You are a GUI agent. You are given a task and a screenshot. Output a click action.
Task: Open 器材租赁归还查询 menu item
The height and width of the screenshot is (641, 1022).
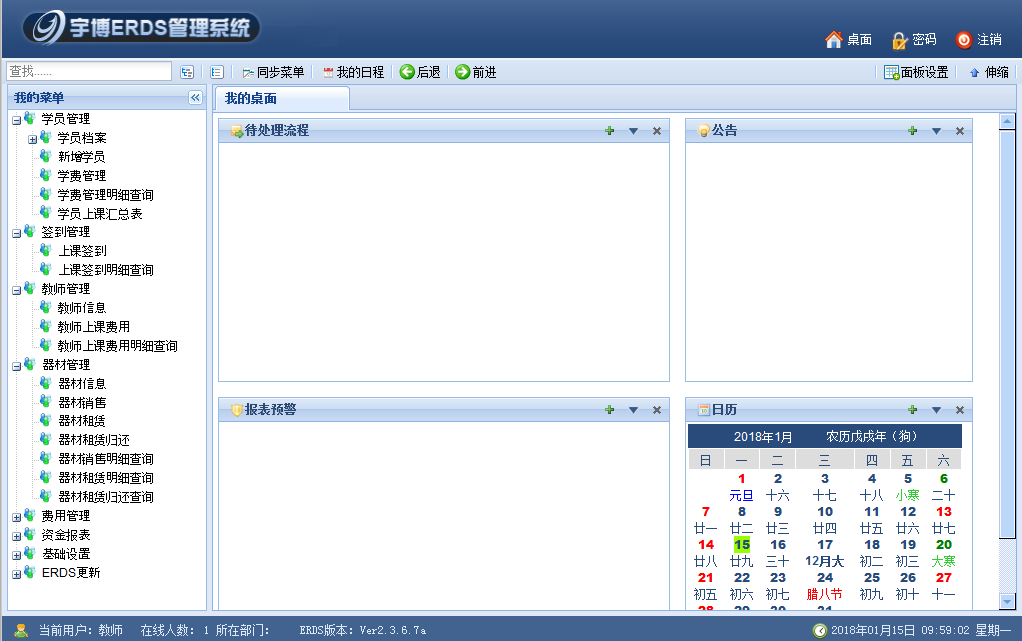pyautogui.click(x=106, y=497)
